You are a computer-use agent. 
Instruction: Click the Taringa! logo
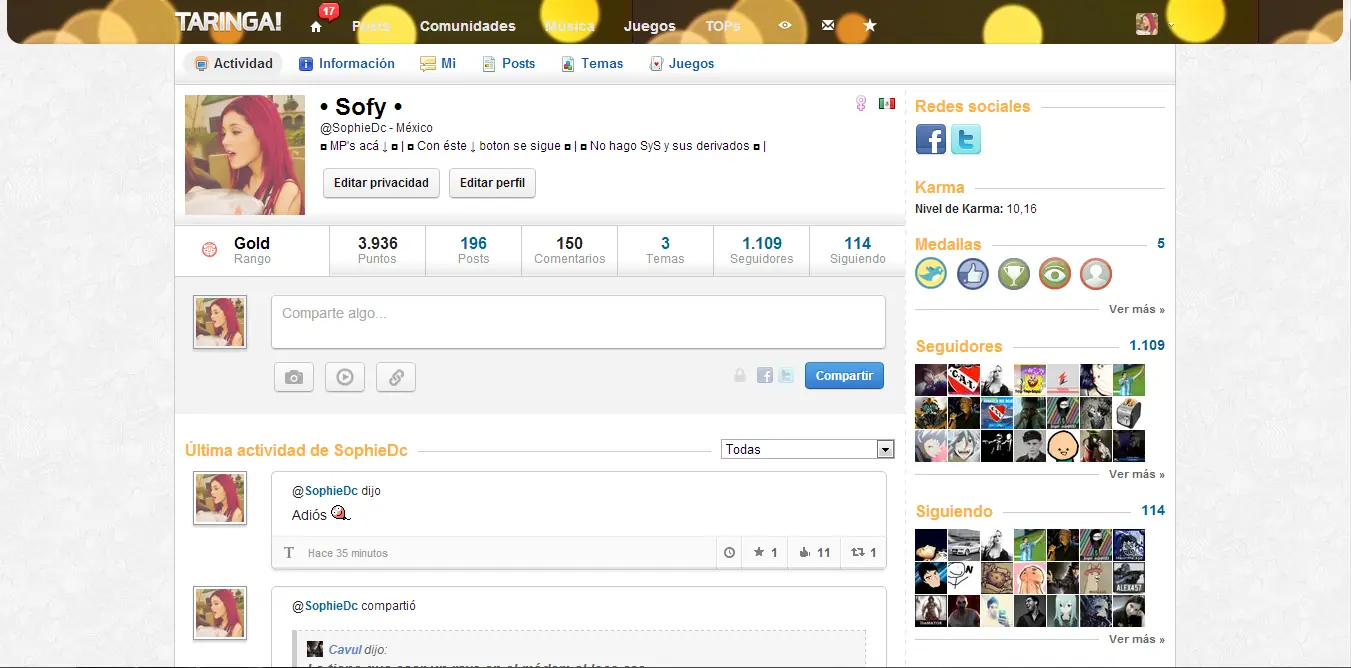pos(228,22)
